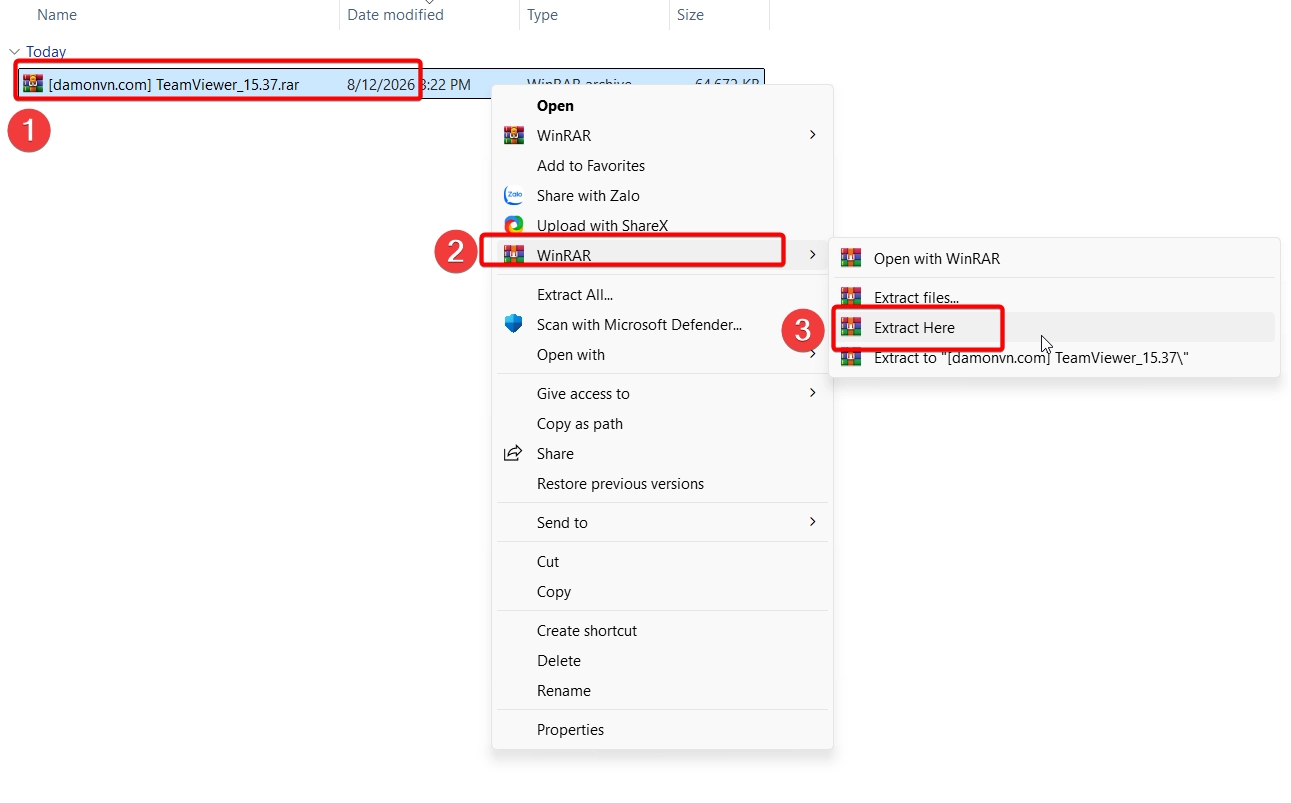Click icon beside Extract files...

pos(851,297)
